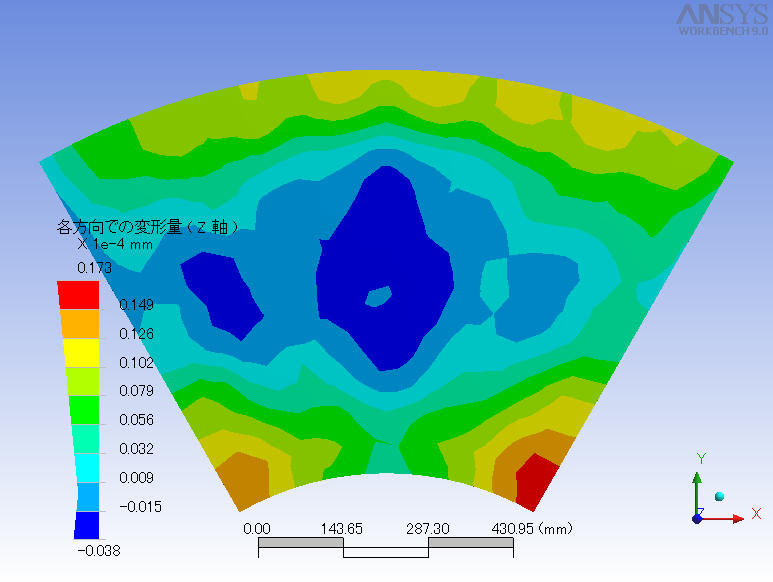Screen dimensions: 773x582
Task: Click legend value 0.149
Action: (x=136, y=305)
